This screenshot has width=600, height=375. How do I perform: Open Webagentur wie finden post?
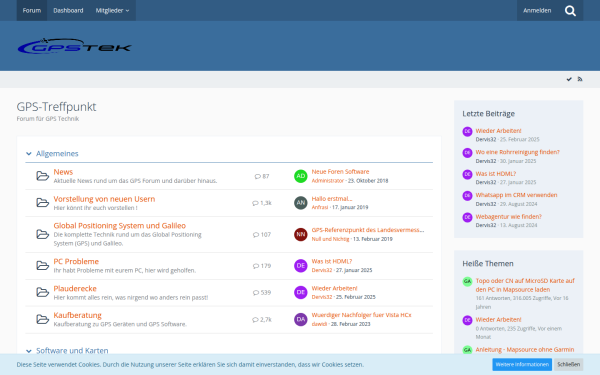pyautogui.click(x=509, y=217)
